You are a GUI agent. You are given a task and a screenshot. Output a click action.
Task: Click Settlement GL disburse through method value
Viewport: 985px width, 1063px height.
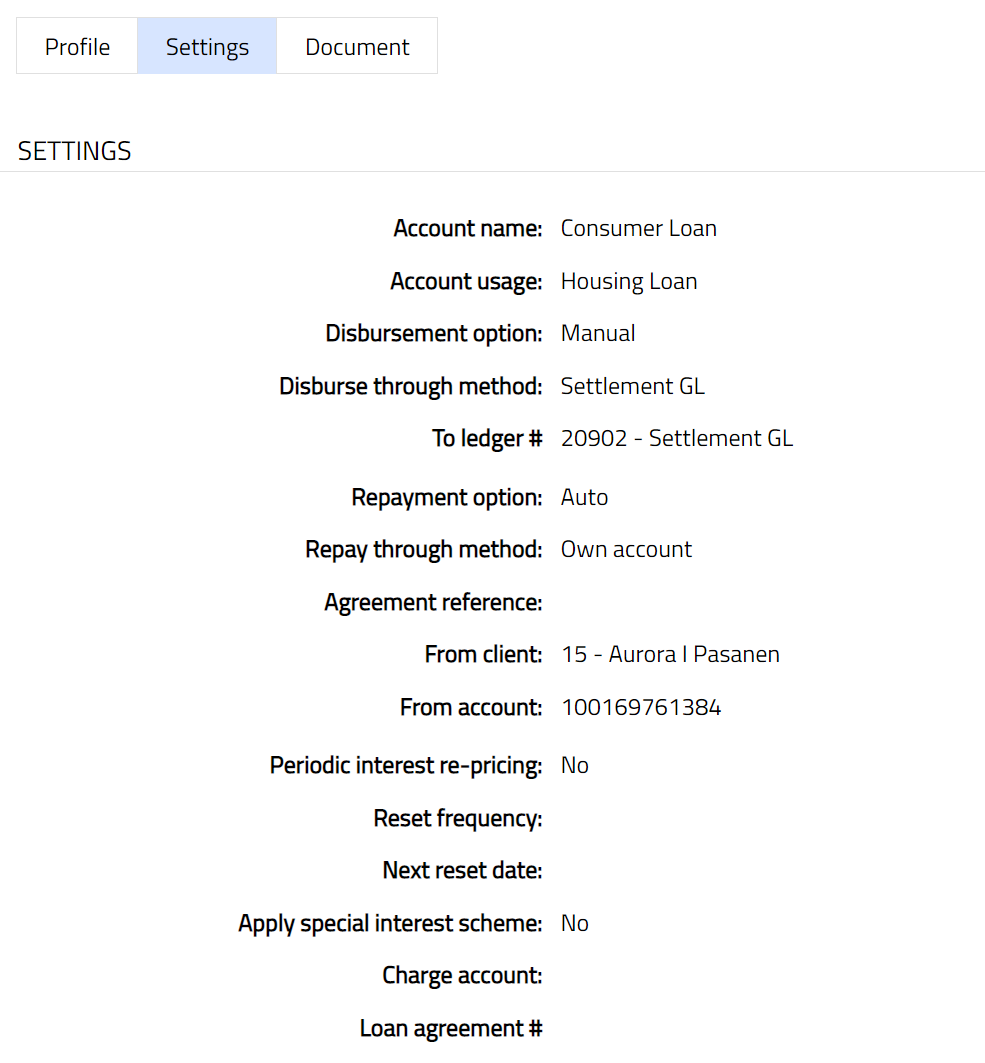click(x=632, y=386)
